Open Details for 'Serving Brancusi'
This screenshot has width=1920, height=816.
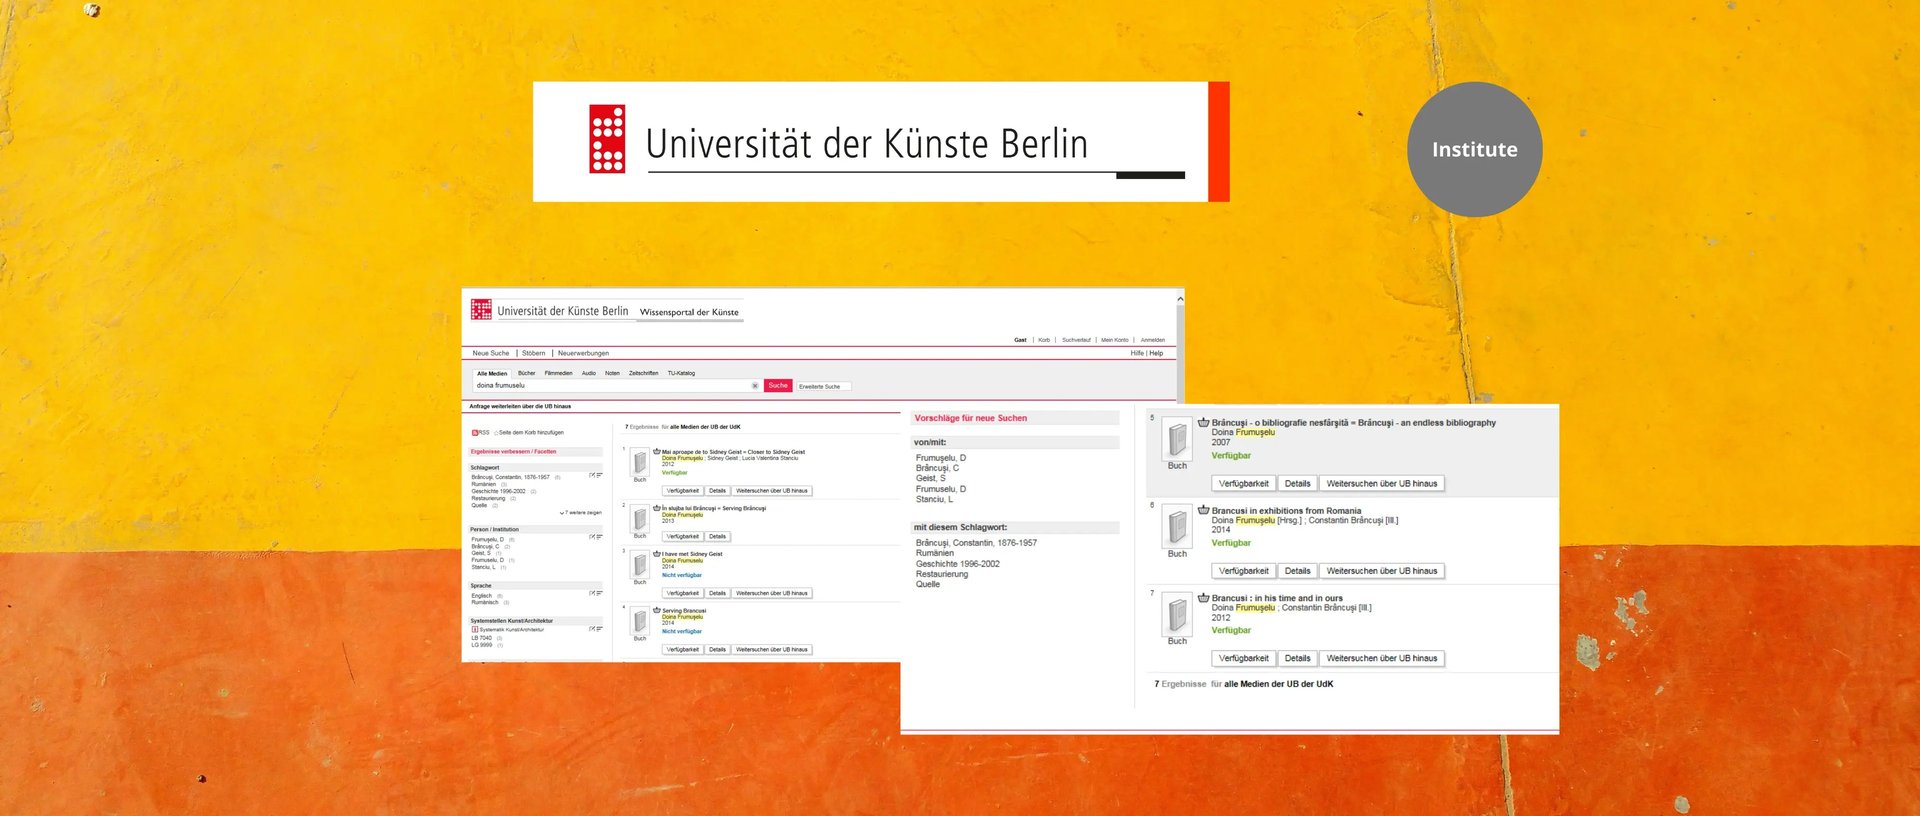tap(718, 650)
